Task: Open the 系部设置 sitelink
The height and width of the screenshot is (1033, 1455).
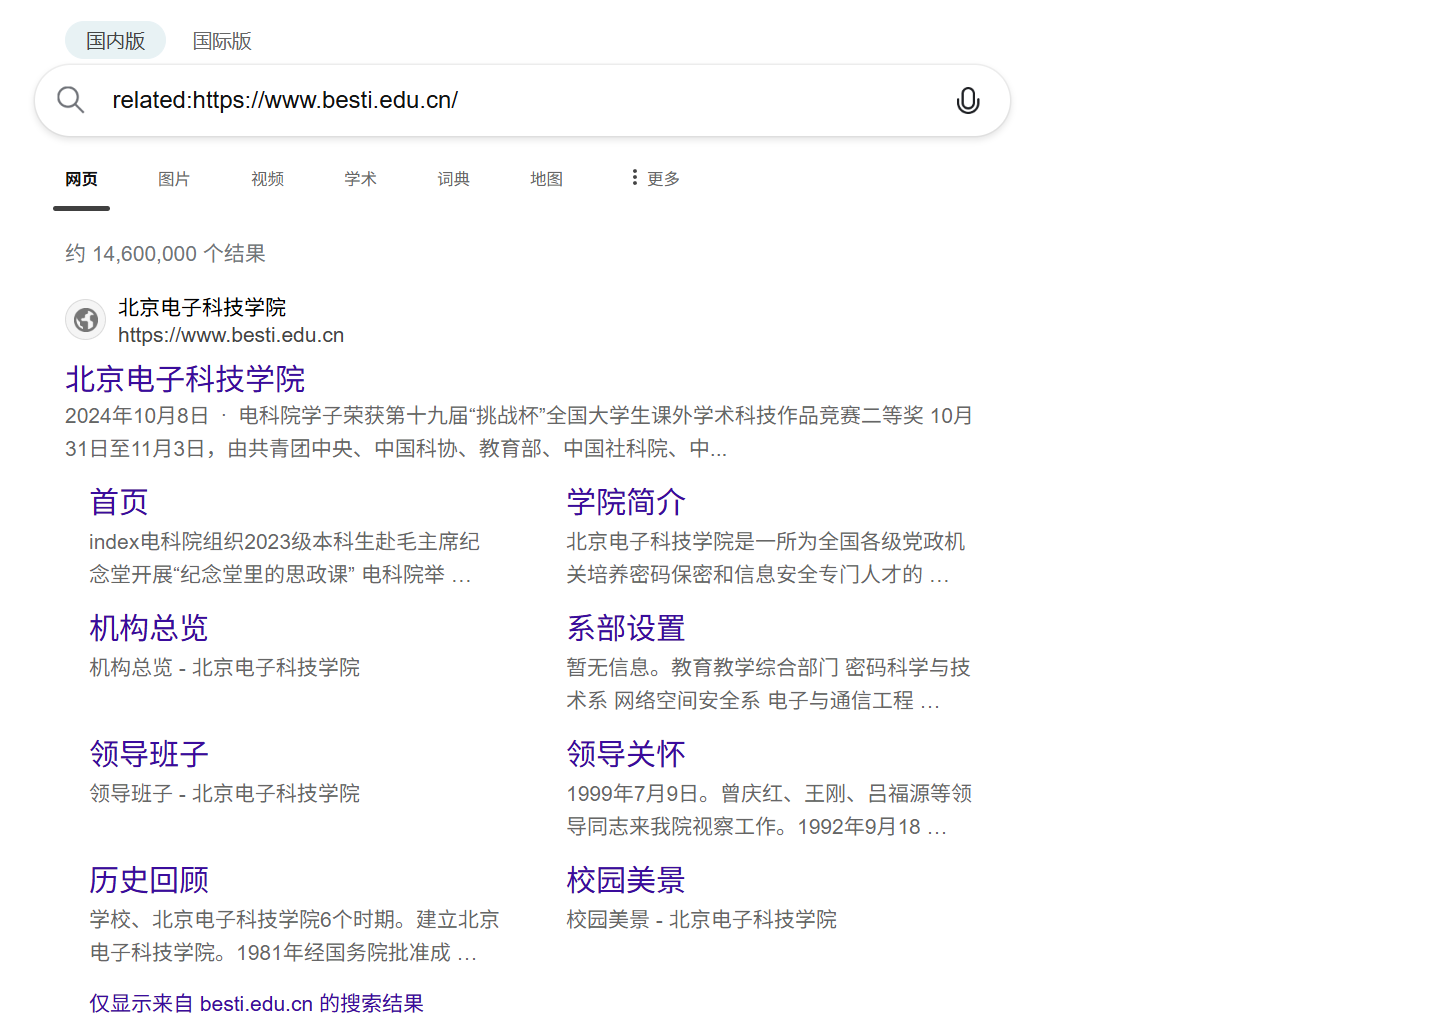Action: click(x=626, y=628)
